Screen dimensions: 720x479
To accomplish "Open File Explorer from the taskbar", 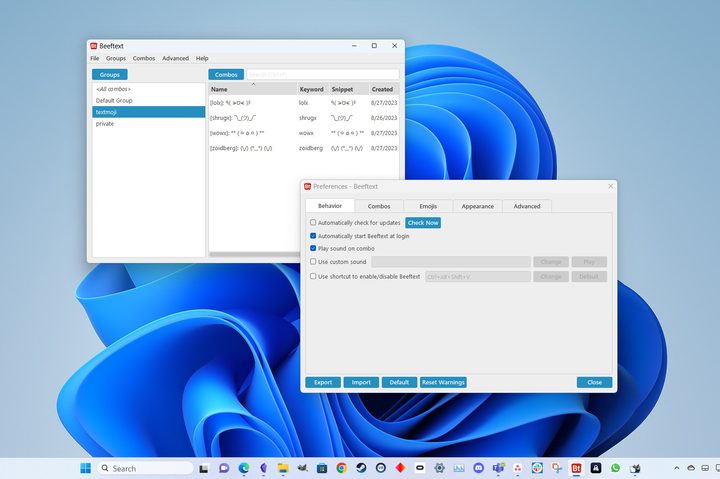I will click(283, 468).
